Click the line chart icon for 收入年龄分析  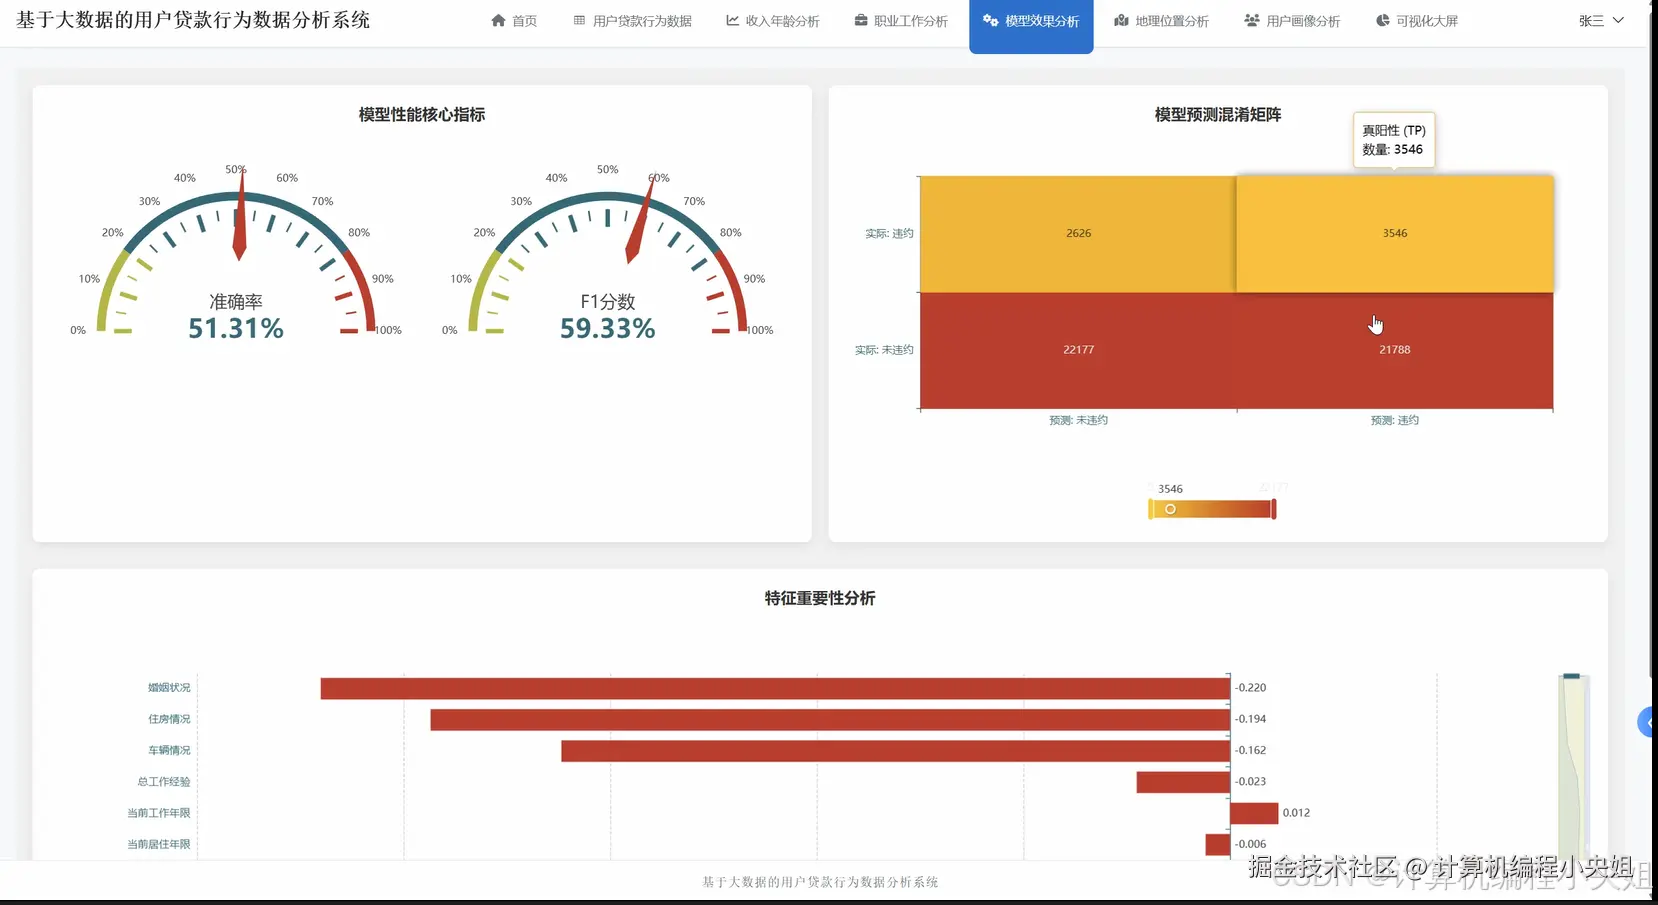(733, 20)
